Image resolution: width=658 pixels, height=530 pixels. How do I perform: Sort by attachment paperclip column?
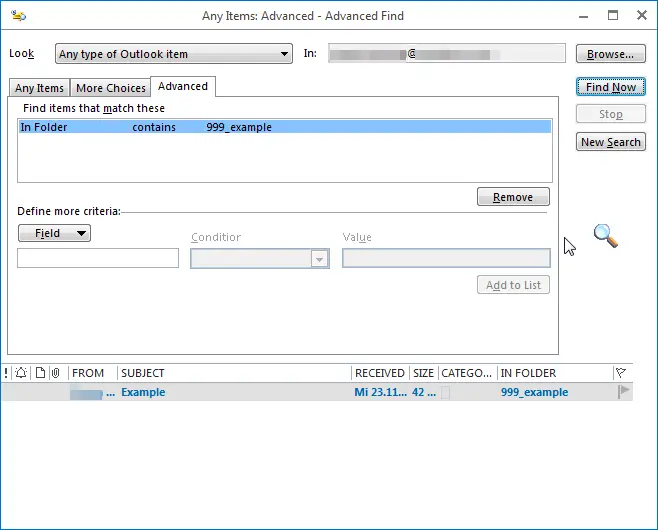click(56, 373)
